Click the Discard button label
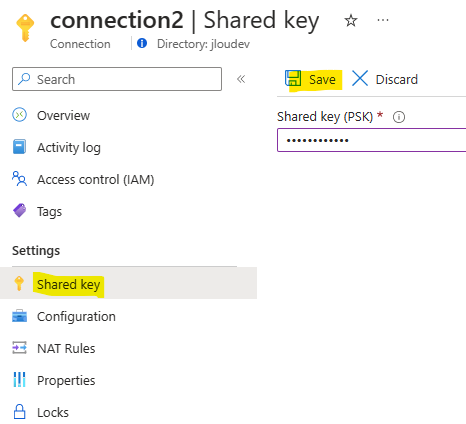Screen dimensions: 466x424 click(x=397, y=80)
